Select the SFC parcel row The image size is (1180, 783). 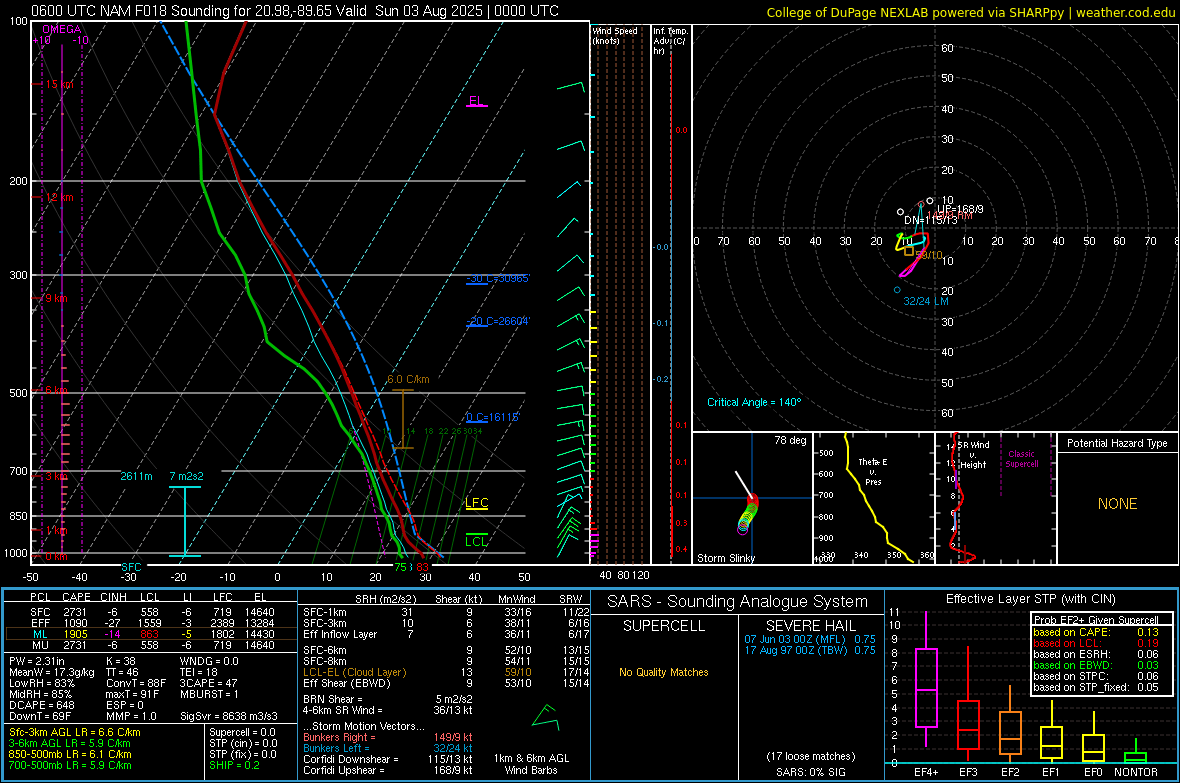[x=151, y=612]
